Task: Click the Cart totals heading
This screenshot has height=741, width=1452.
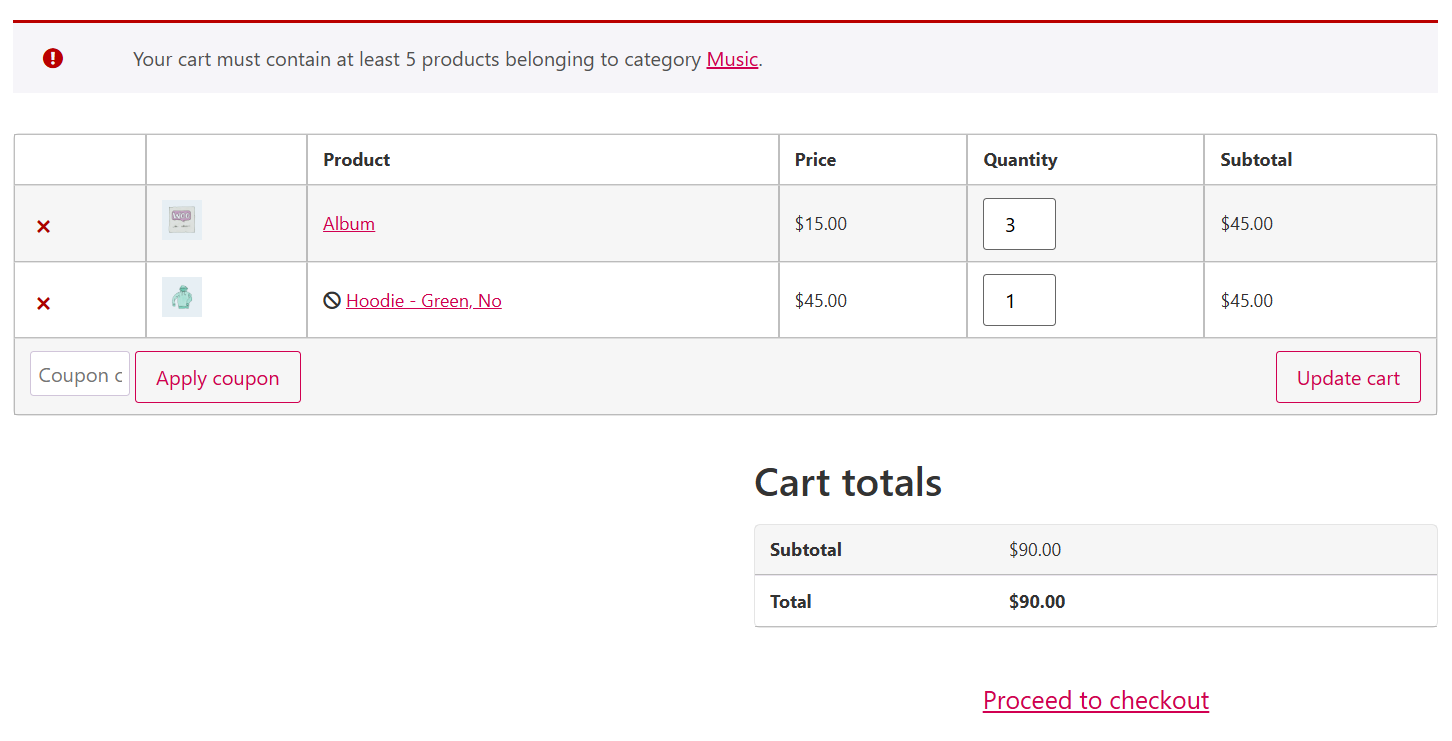Action: (x=848, y=483)
